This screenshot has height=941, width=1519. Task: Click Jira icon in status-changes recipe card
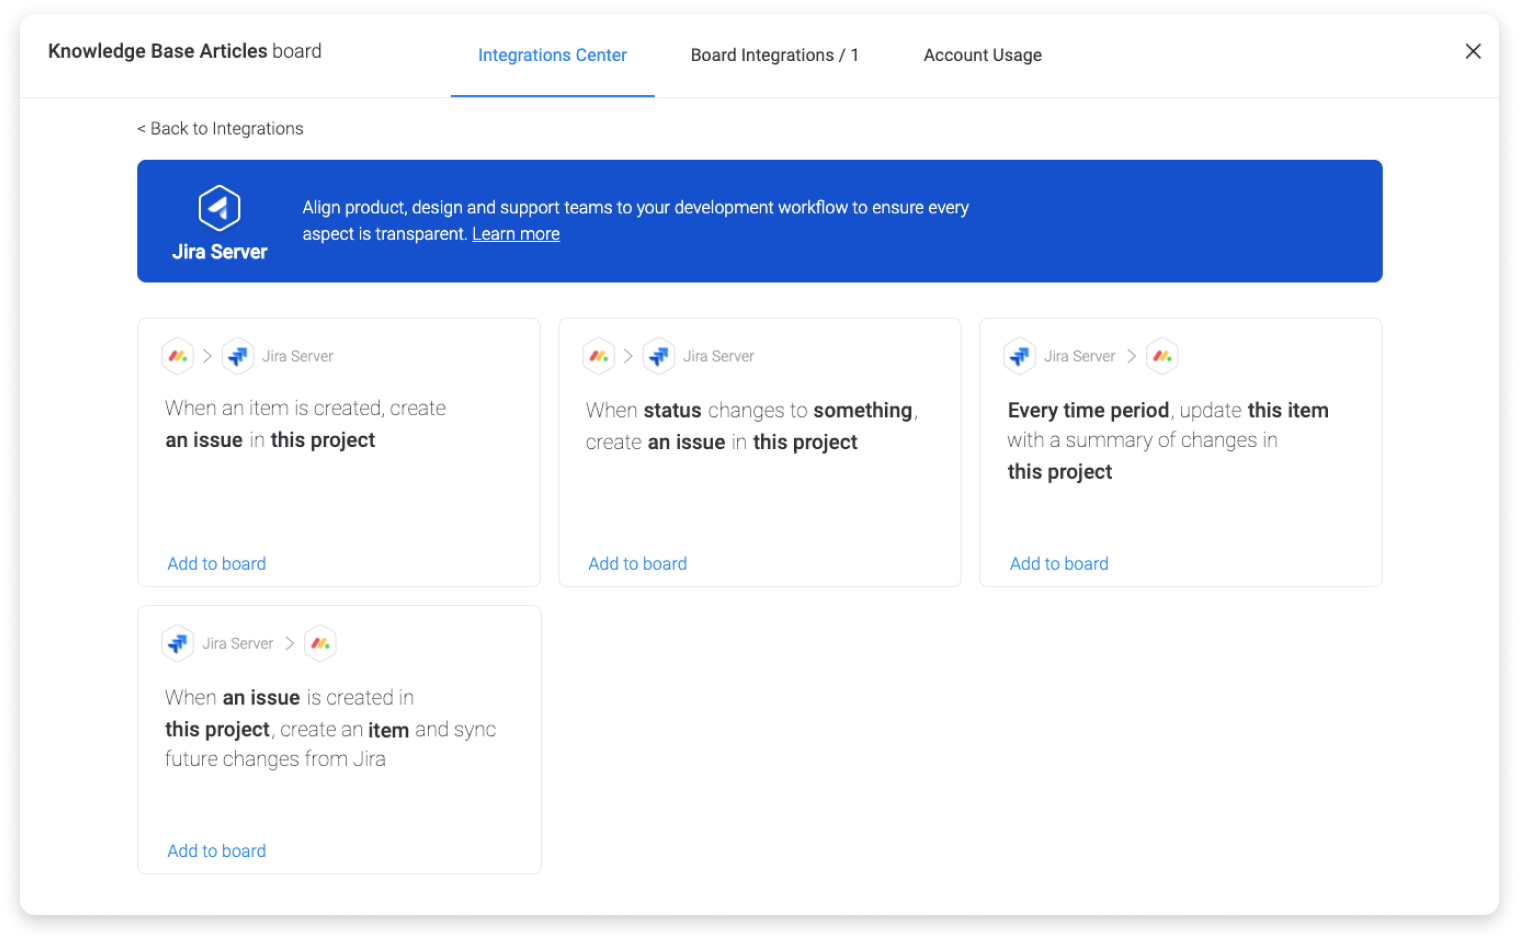point(659,356)
